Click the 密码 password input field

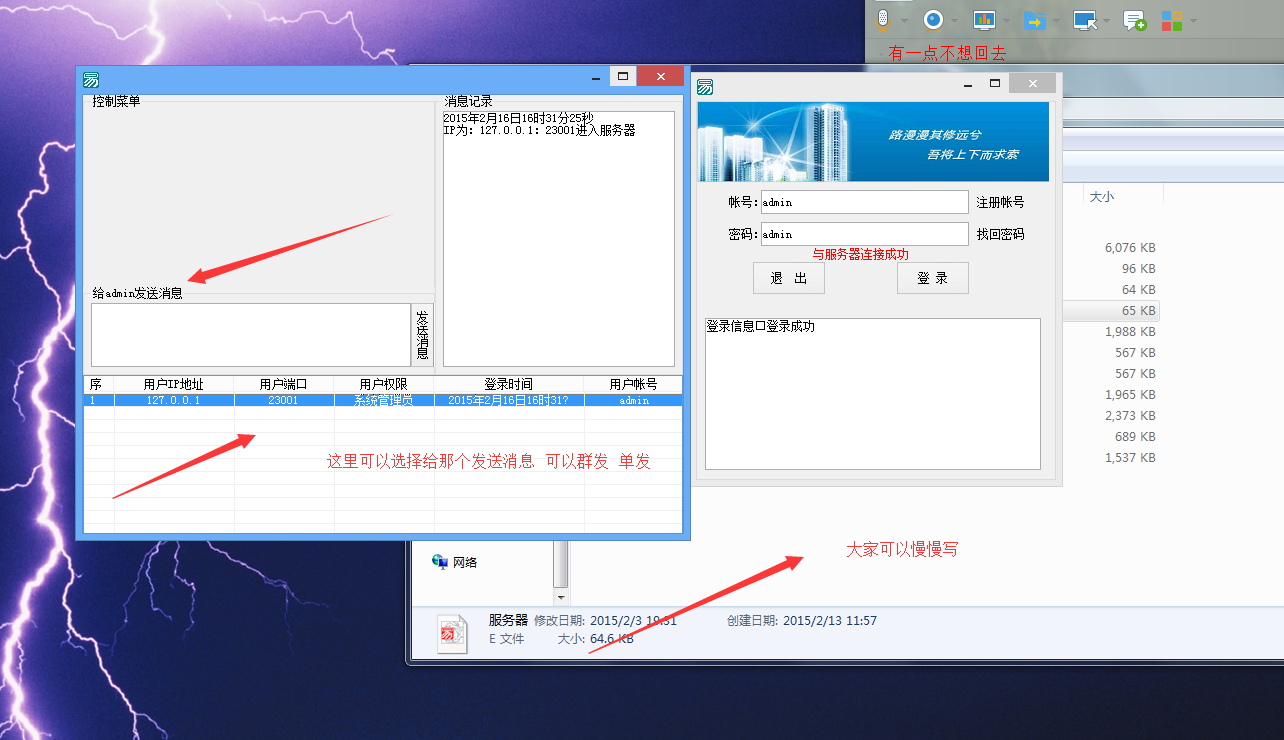[x=864, y=234]
